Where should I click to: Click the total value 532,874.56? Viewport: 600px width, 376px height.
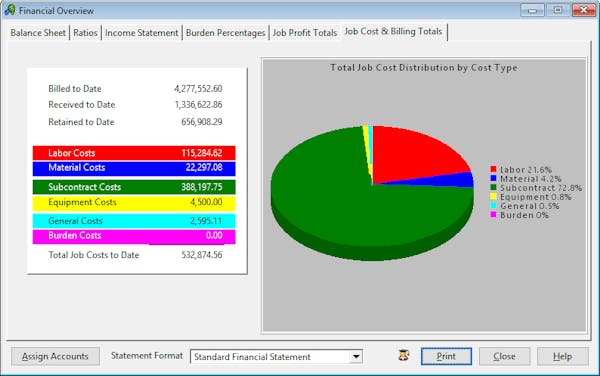pos(202,255)
